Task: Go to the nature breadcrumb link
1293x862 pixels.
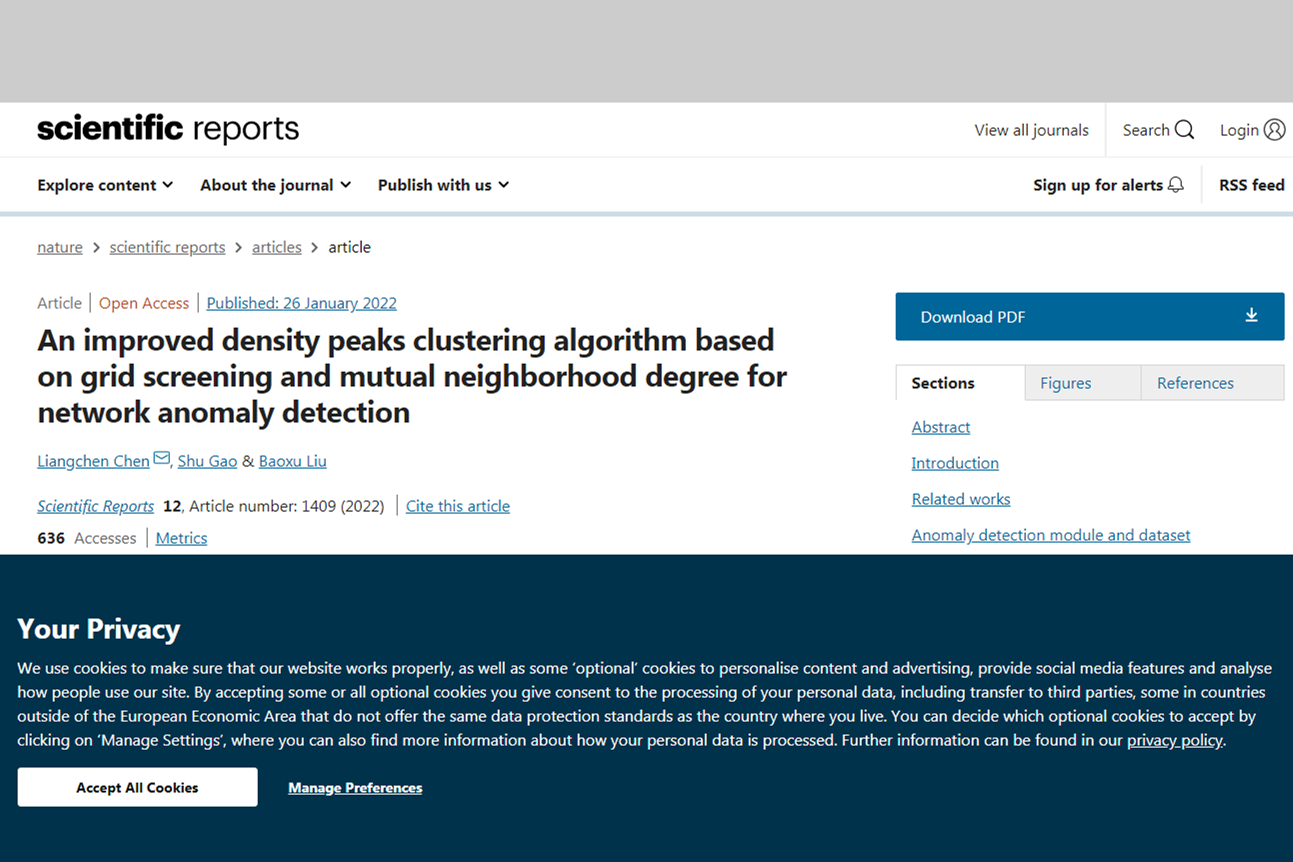Action: (x=60, y=247)
